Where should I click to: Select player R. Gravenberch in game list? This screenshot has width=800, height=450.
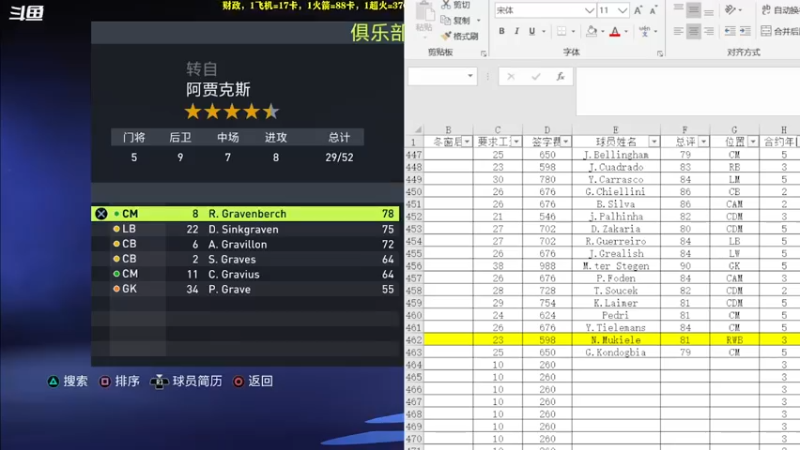(245, 214)
